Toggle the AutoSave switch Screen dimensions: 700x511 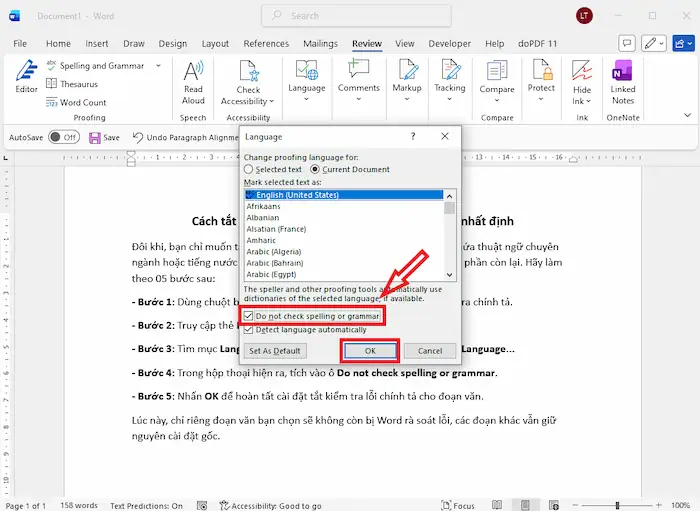coord(63,137)
